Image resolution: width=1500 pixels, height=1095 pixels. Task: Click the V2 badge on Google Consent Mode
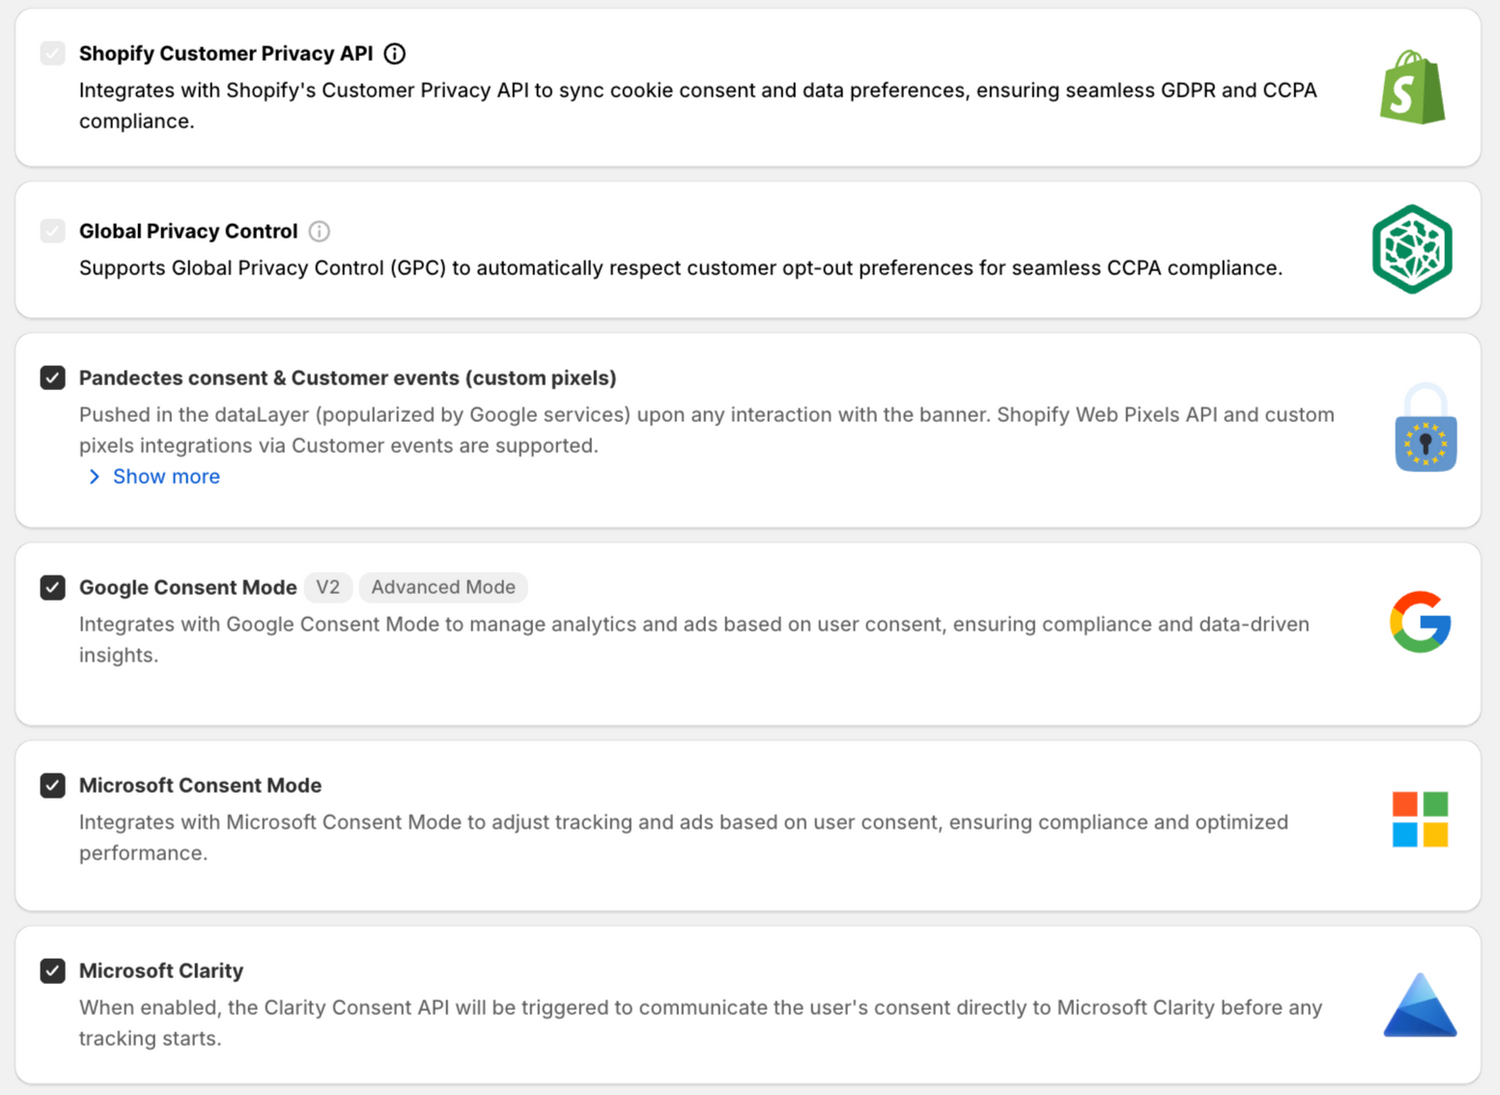click(x=328, y=587)
